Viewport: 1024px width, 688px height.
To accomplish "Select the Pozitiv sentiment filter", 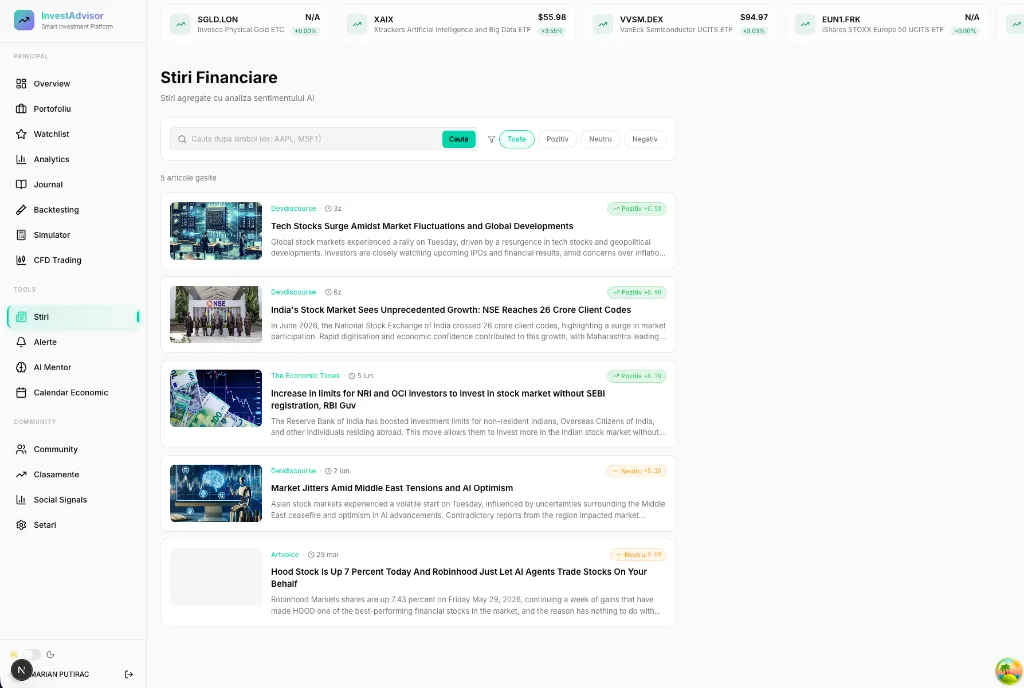I will 557,139.
